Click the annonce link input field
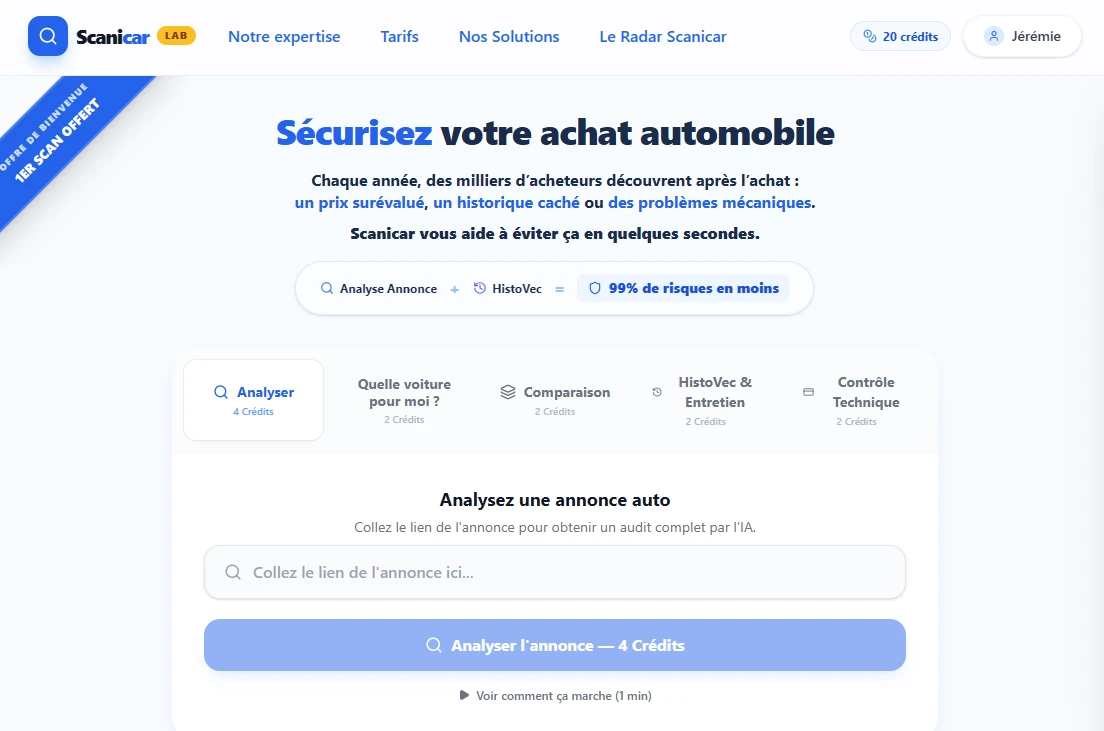The width and height of the screenshot is (1104, 731). (554, 572)
